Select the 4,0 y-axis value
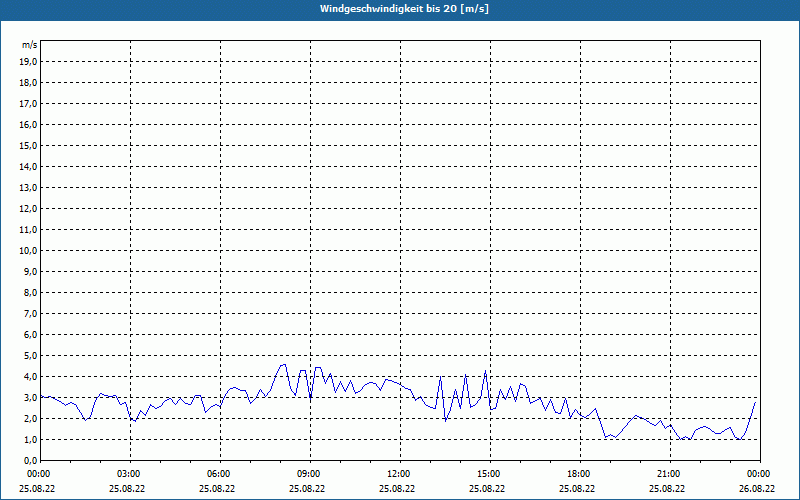Image resolution: width=800 pixels, height=500 pixels. pos(30,377)
